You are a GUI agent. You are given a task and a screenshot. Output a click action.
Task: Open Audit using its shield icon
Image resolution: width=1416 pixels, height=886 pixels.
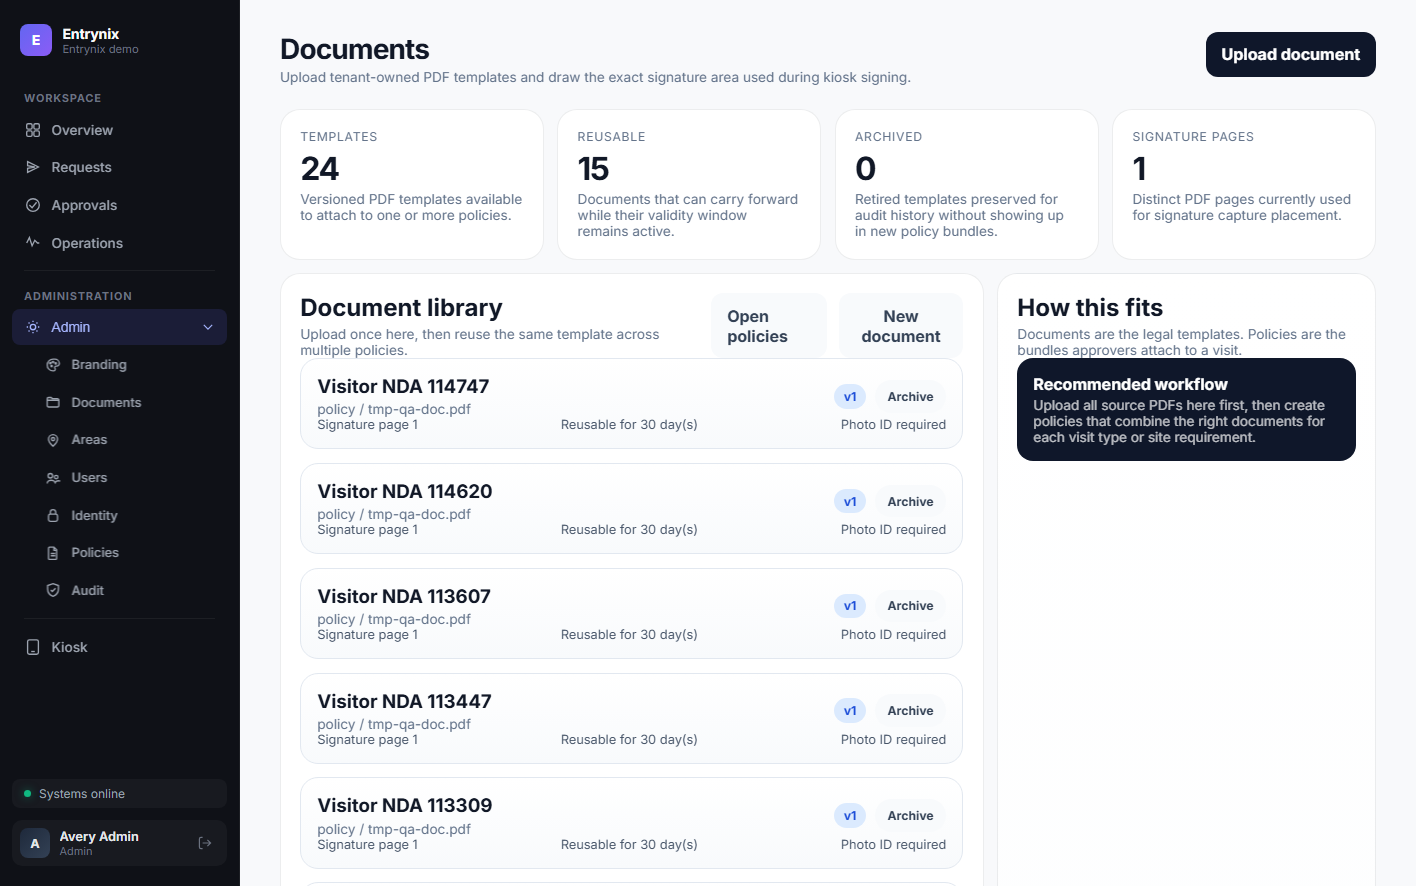53,590
